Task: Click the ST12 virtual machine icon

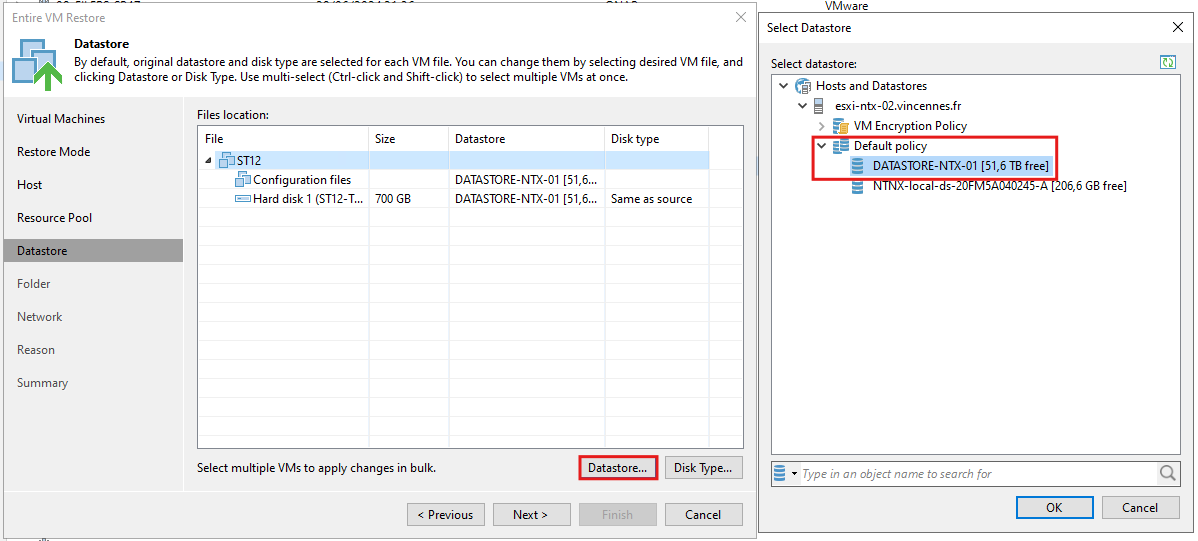Action: pos(227,160)
